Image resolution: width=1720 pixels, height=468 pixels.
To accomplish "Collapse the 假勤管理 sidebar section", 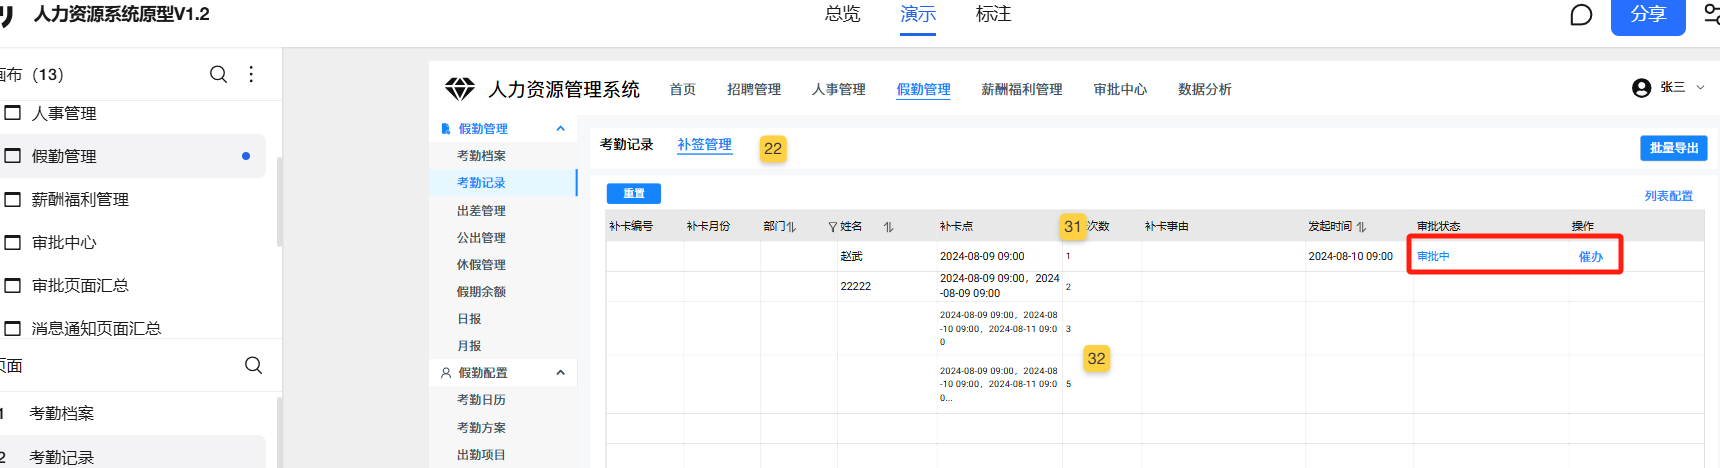I will [x=560, y=129].
